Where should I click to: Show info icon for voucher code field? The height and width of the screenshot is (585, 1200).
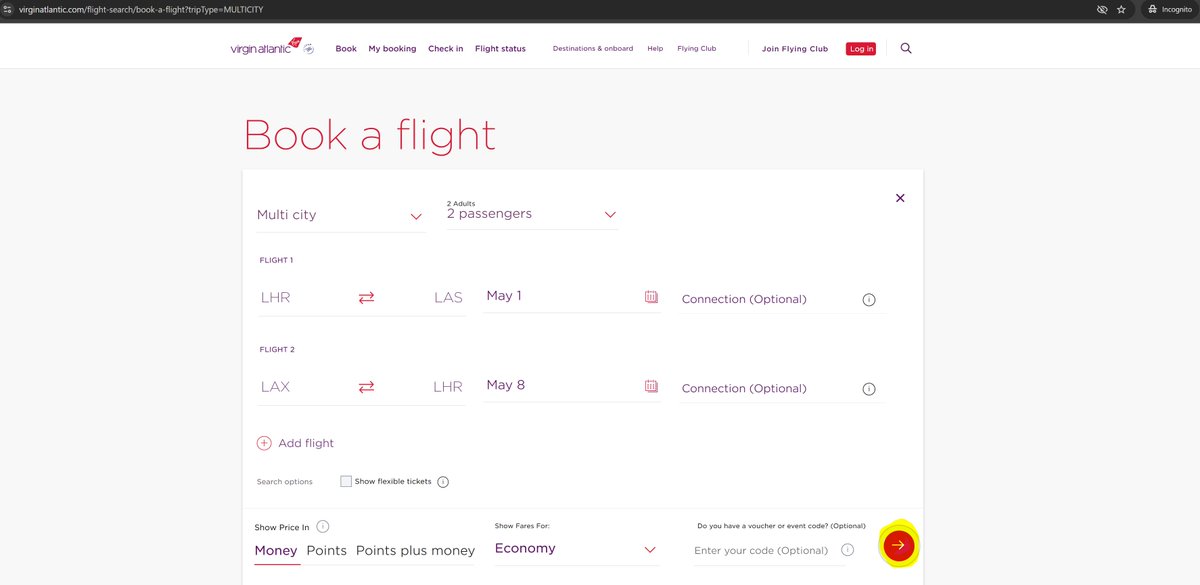pos(847,550)
